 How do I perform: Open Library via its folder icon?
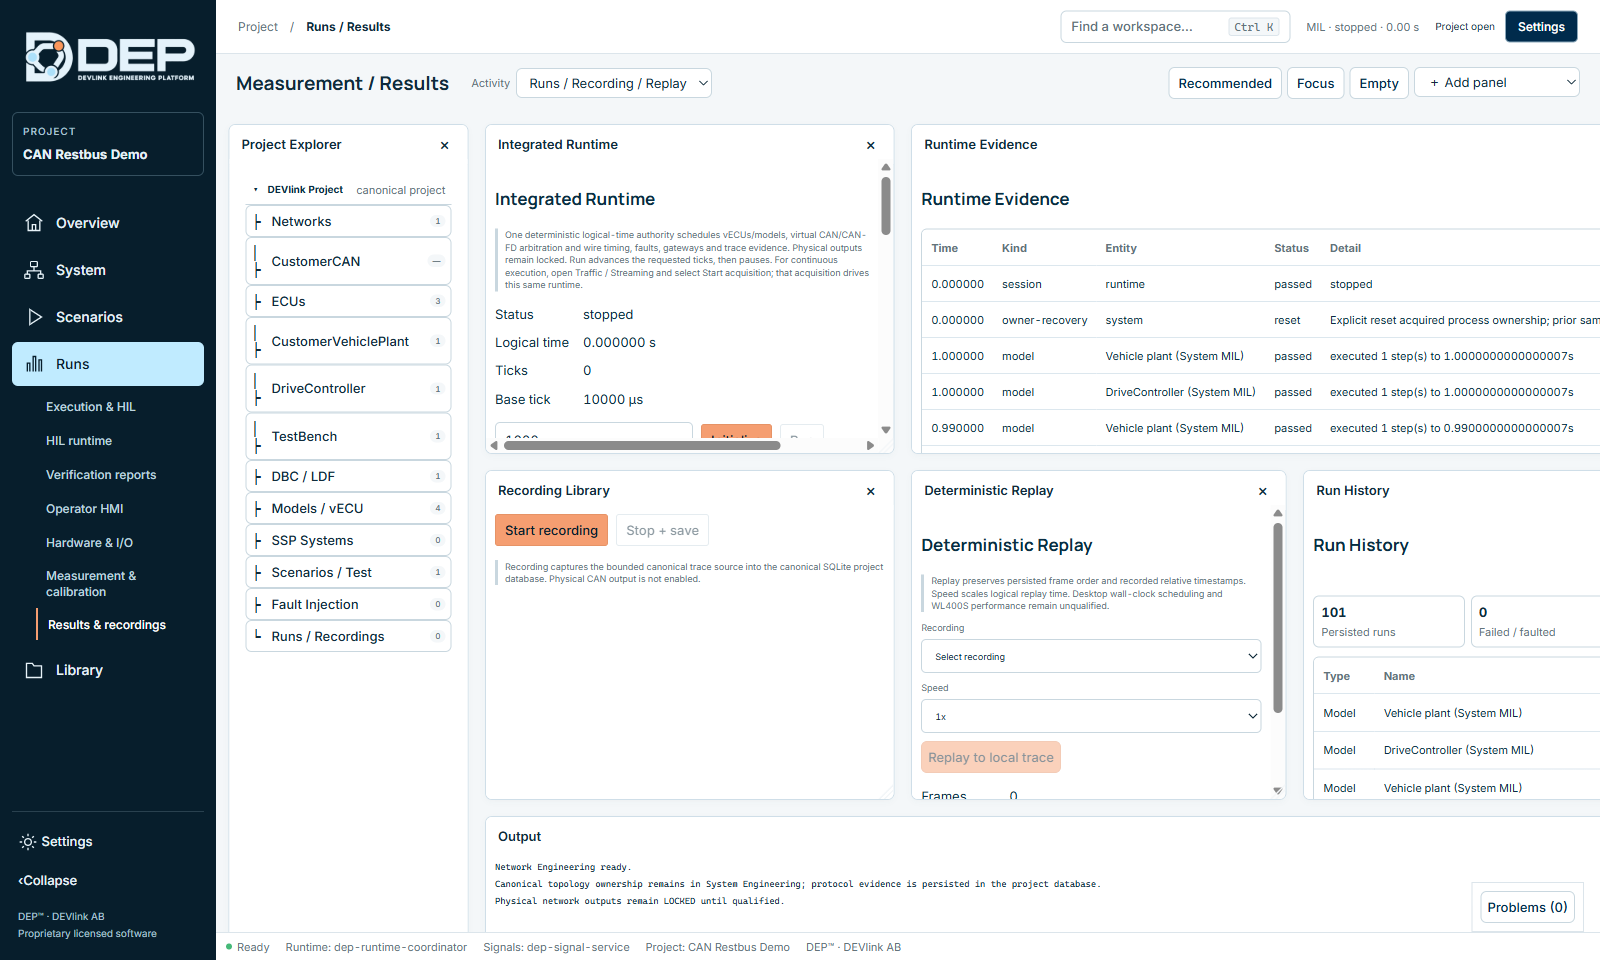(x=34, y=670)
